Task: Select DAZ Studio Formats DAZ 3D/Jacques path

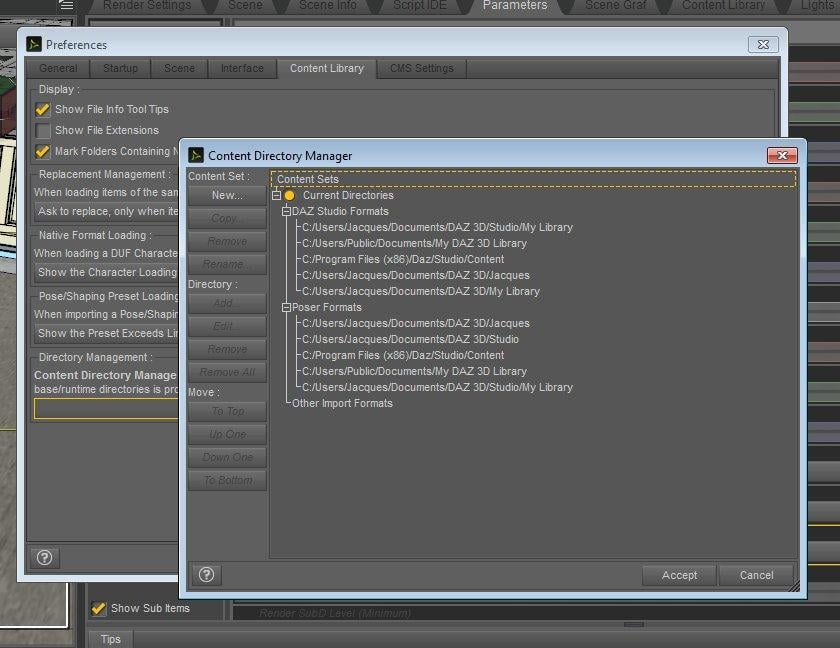Action: click(416, 275)
